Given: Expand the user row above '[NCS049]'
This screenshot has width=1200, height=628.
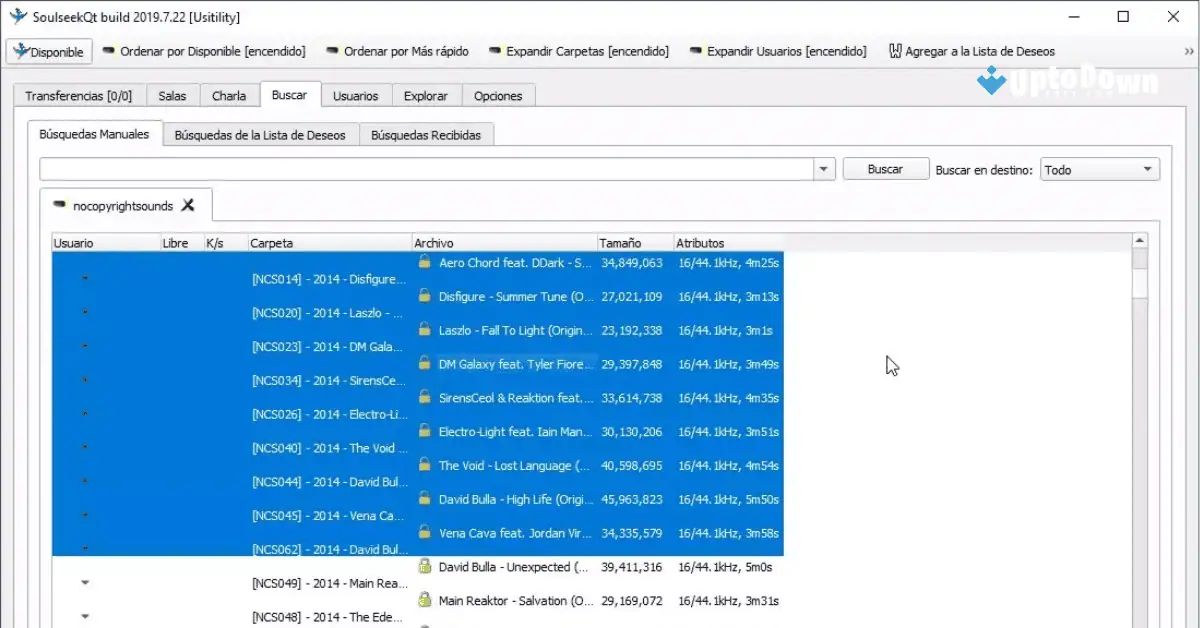Looking at the screenshot, I should (86, 583).
